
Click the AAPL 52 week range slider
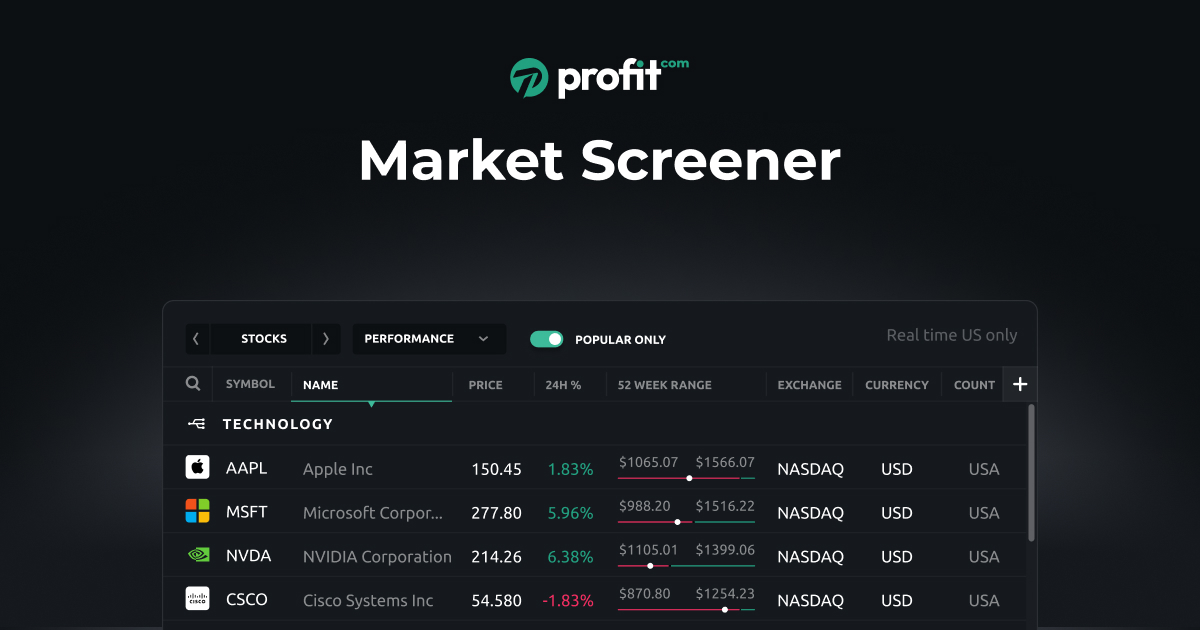687,478
